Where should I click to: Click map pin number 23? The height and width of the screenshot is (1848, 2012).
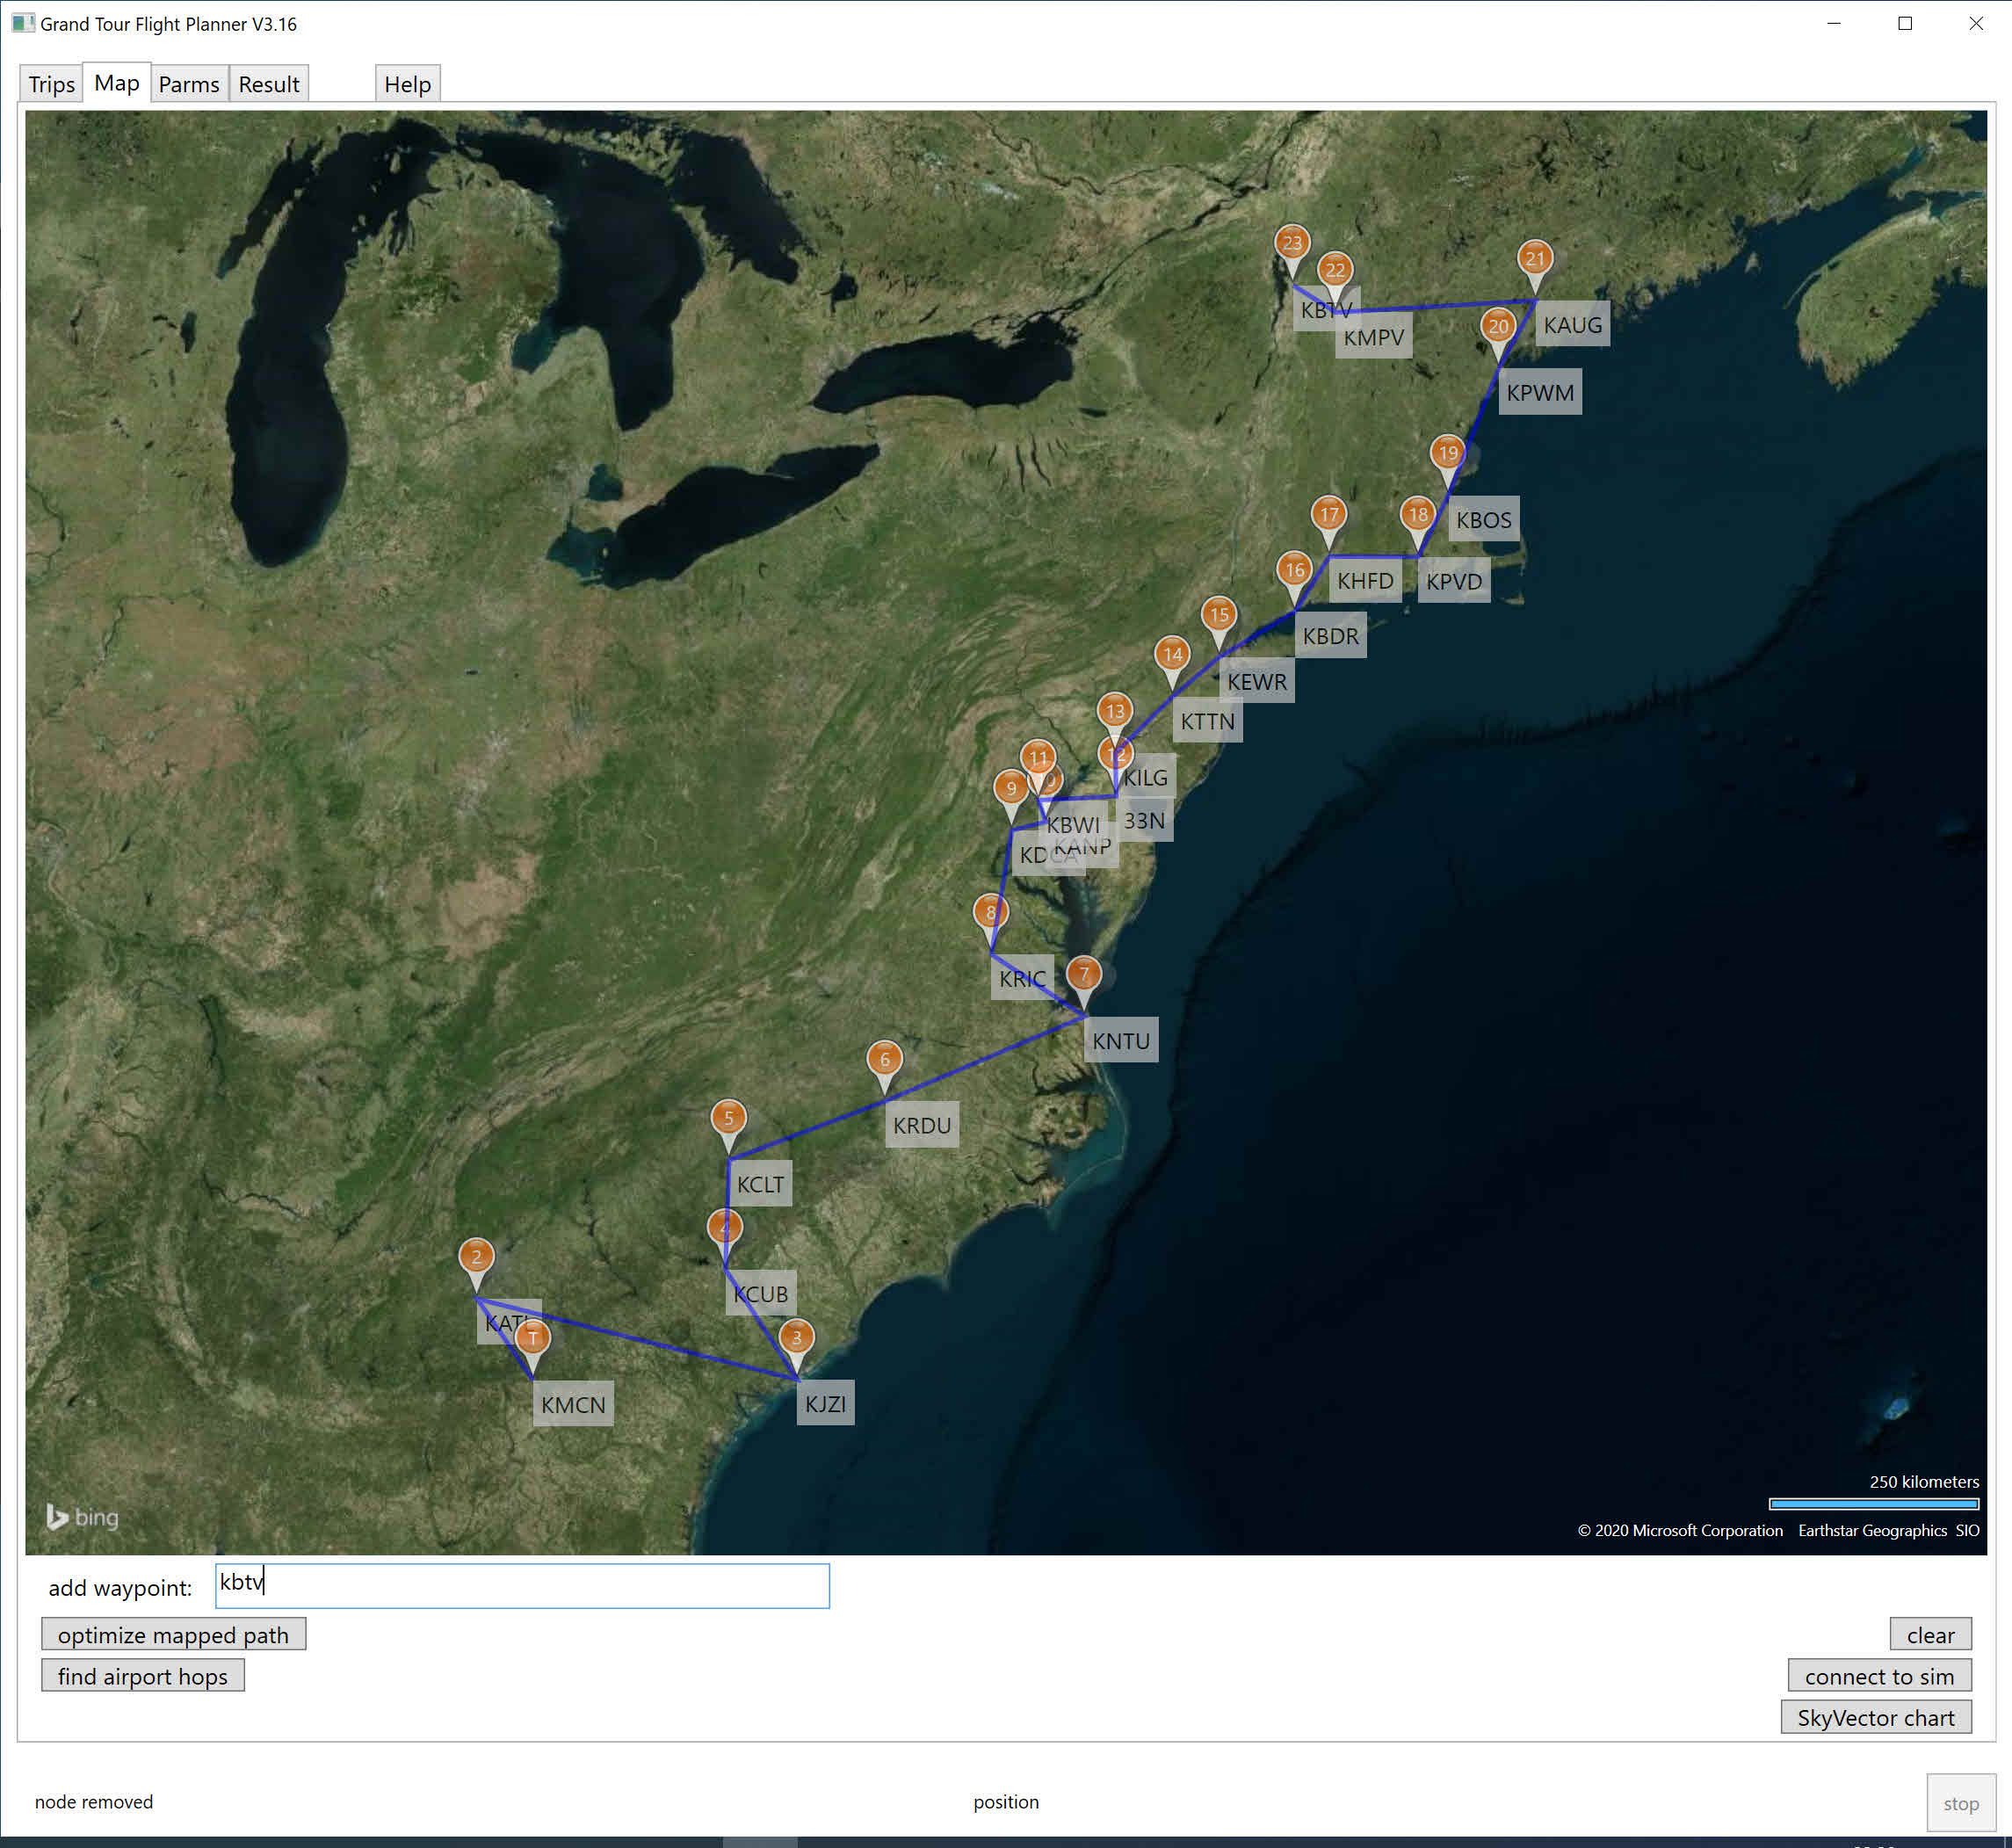click(1292, 243)
